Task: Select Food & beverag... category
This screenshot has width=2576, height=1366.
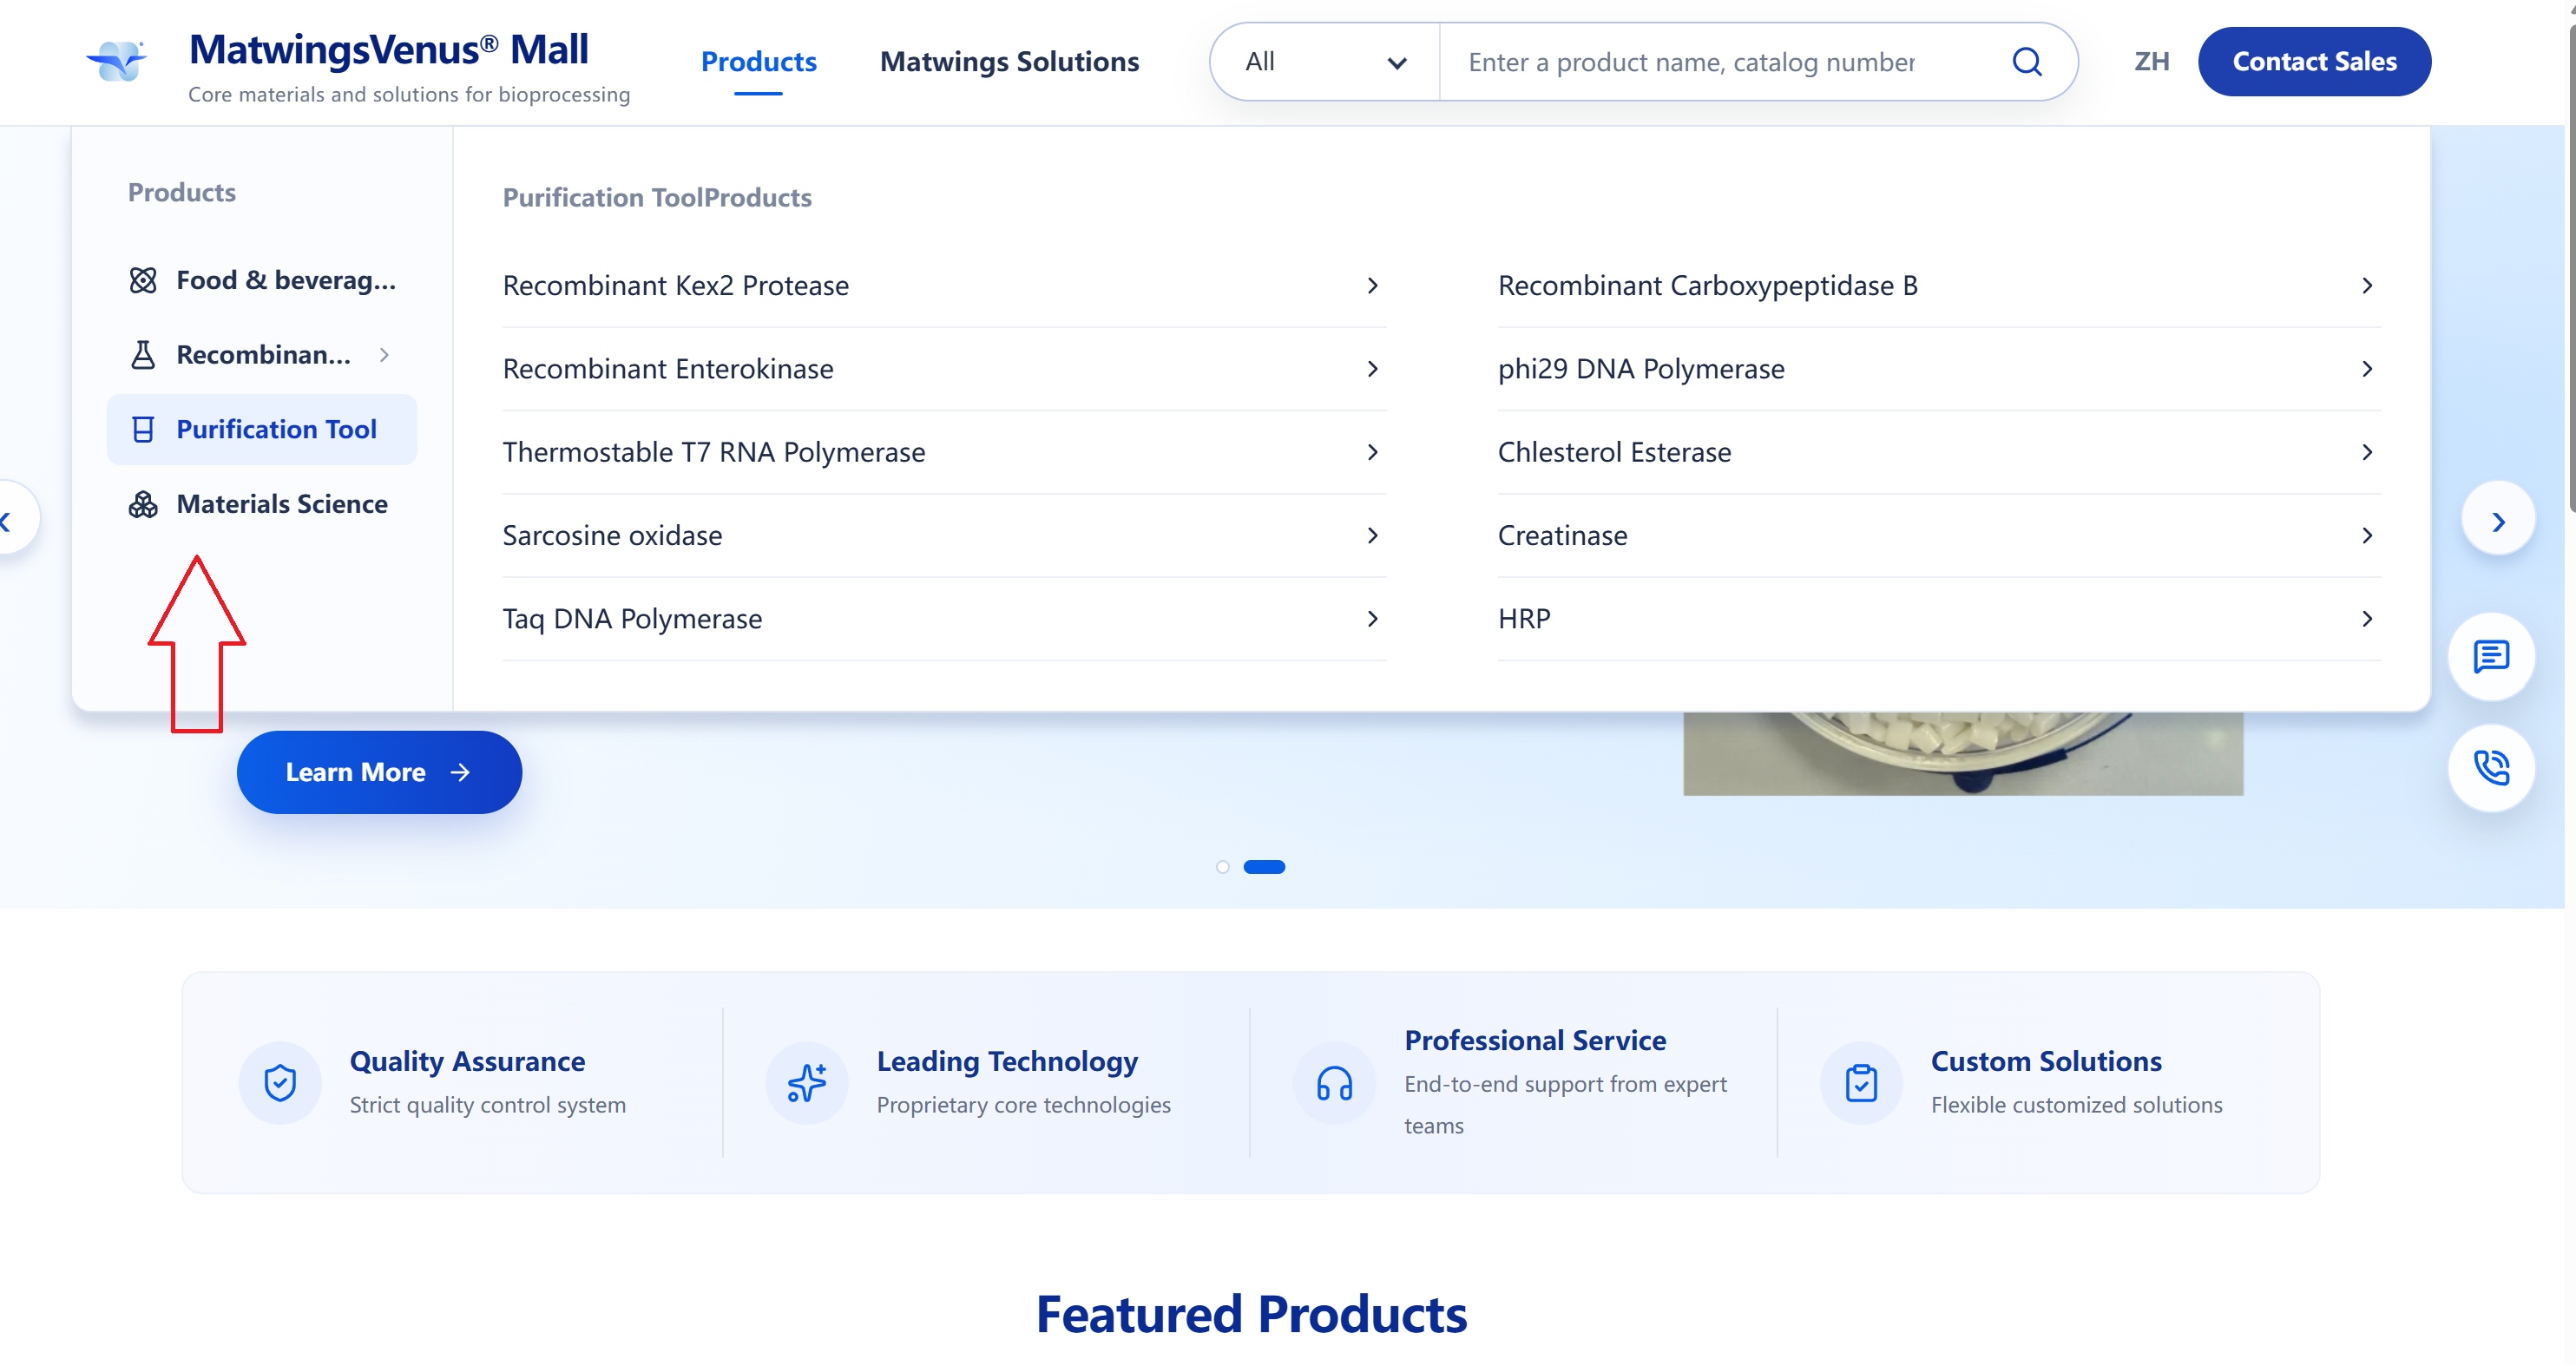Action: tap(262, 280)
